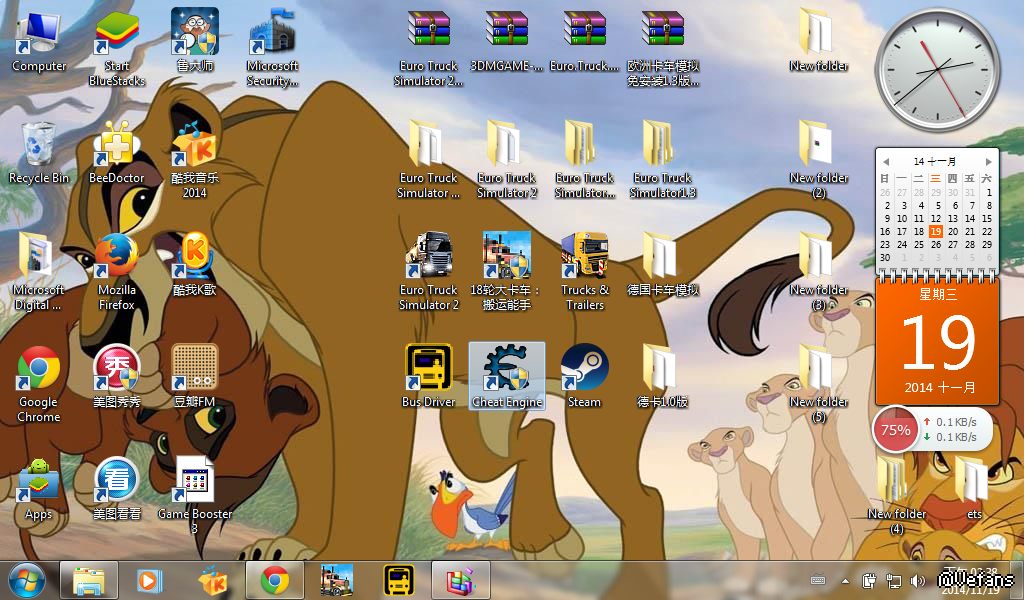Open the volume speaker tray icon

[x=916, y=580]
